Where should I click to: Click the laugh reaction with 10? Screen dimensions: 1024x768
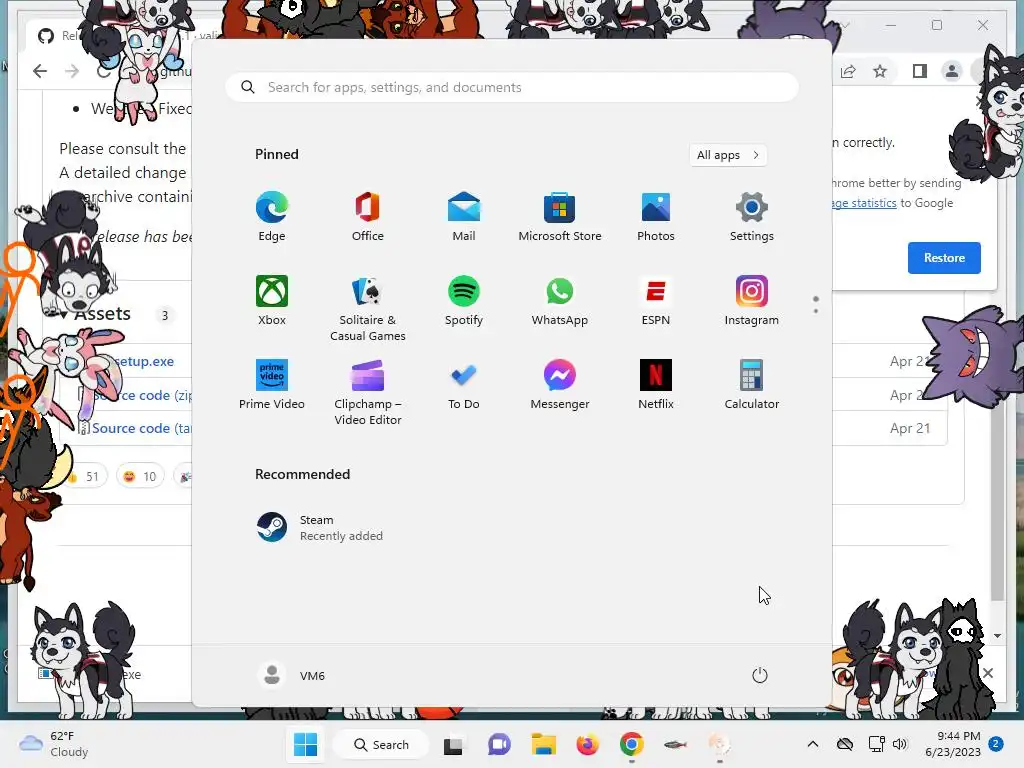[140, 476]
